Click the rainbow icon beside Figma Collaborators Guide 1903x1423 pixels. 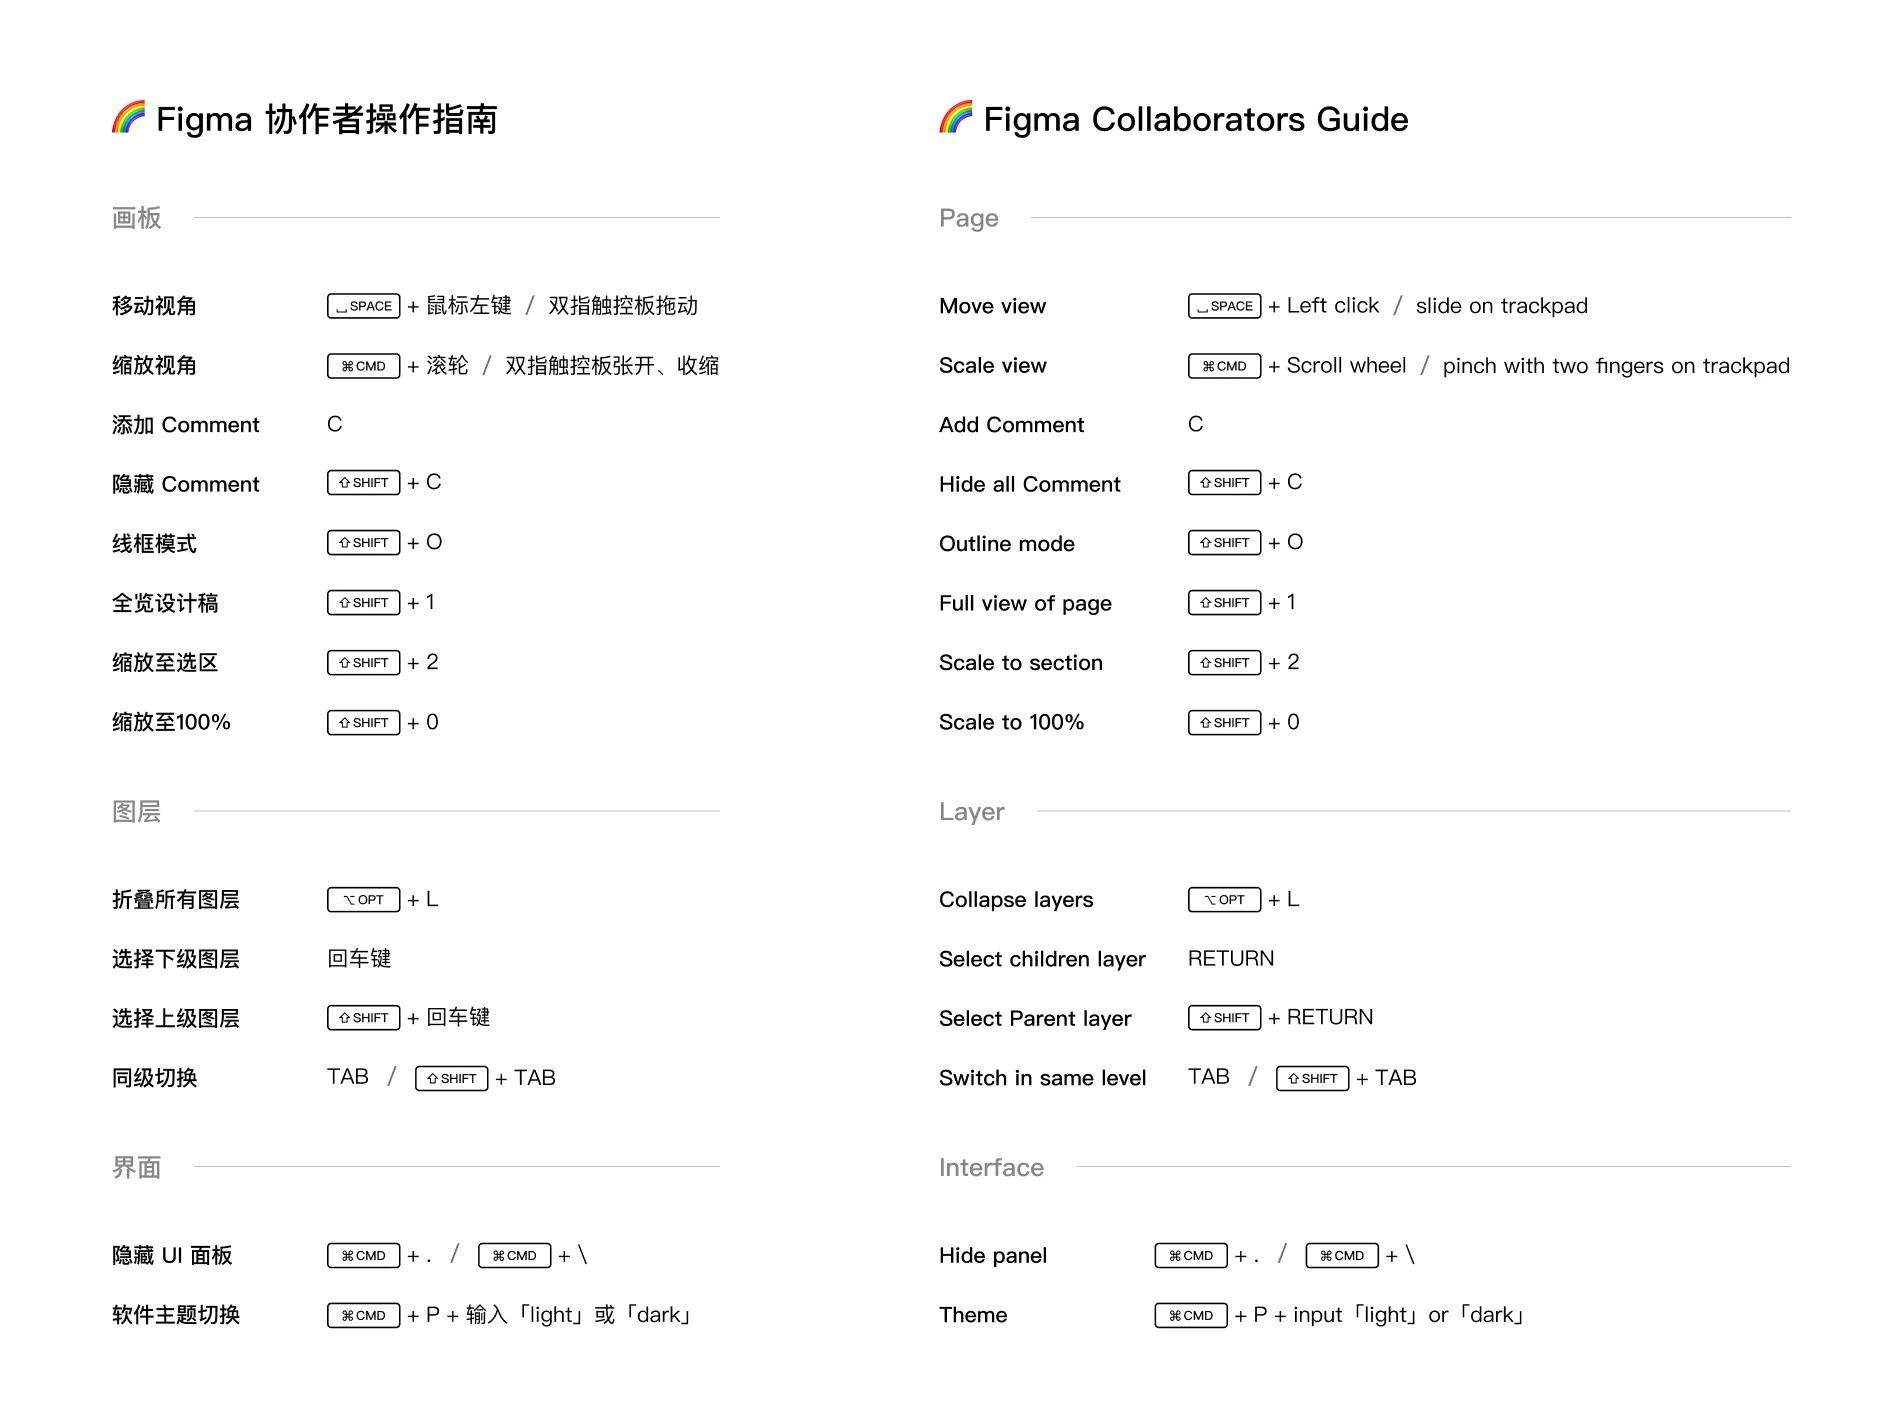coord(956,117)
